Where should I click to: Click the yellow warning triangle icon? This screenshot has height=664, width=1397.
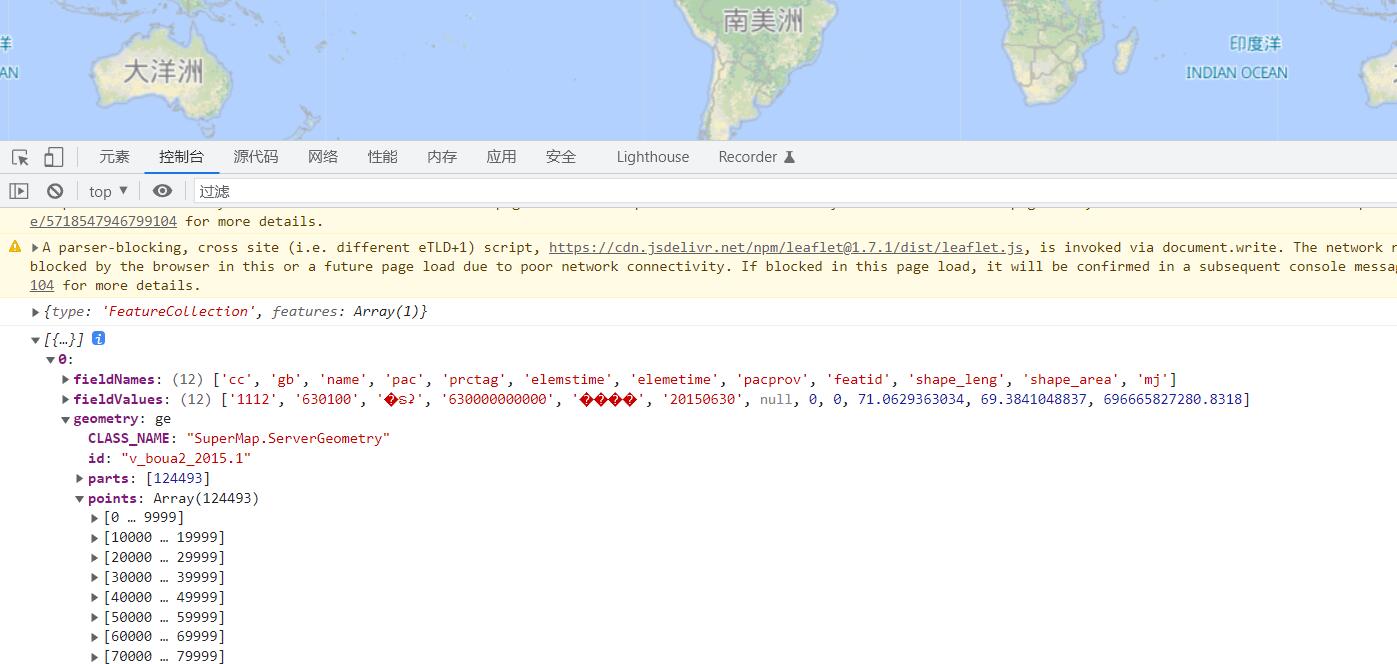(x=15, y=247)
